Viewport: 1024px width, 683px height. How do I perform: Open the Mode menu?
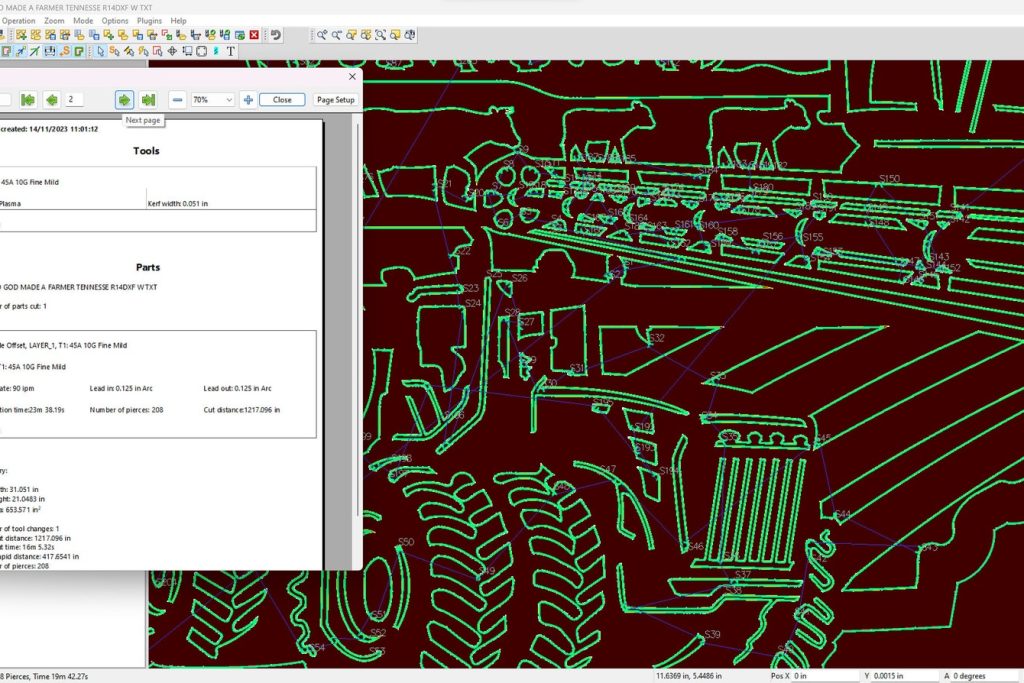83,20
